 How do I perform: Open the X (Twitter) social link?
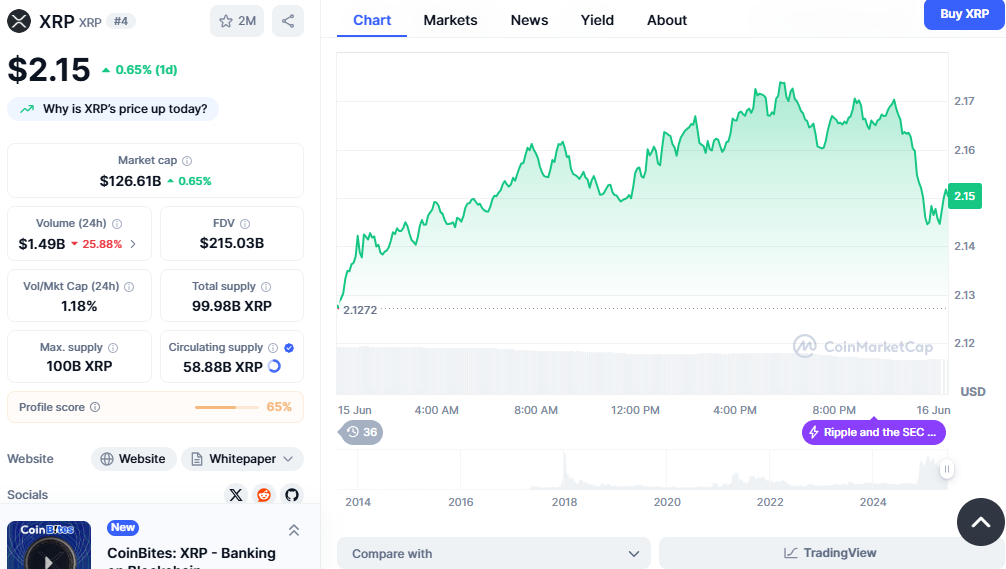tap(236, 494)
